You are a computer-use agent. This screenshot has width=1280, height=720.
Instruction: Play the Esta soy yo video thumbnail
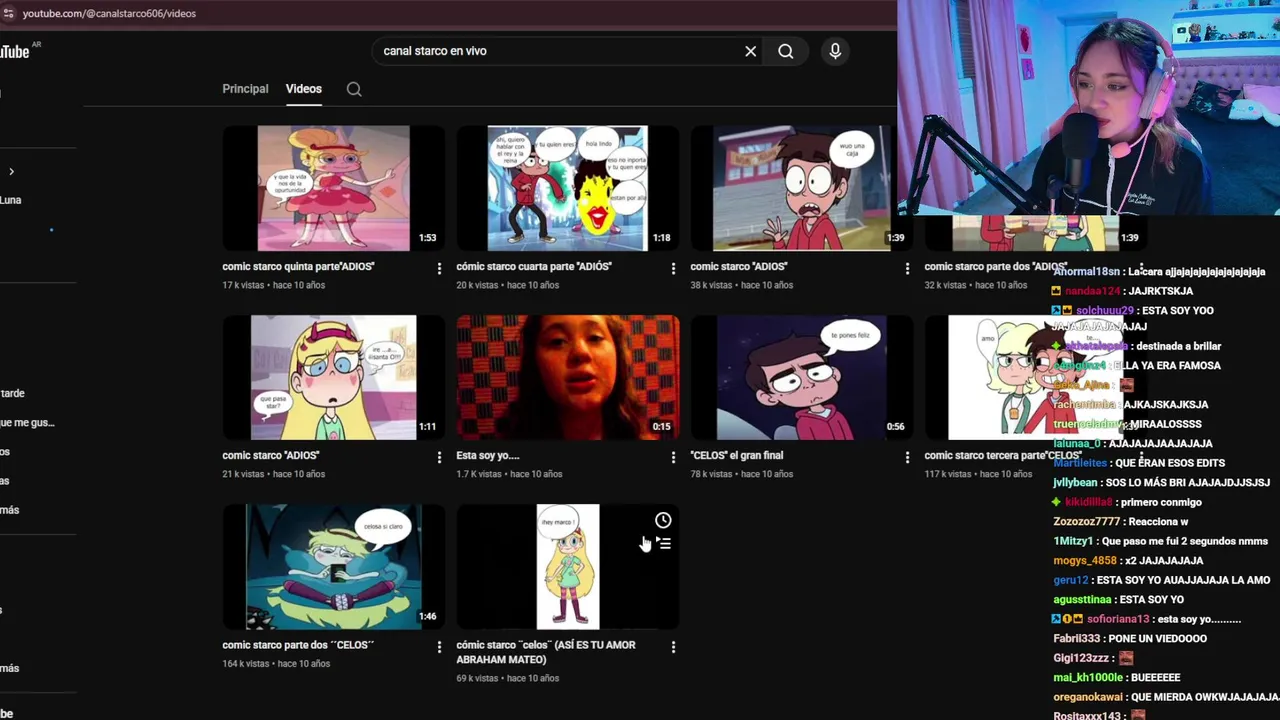pos(567,377)
